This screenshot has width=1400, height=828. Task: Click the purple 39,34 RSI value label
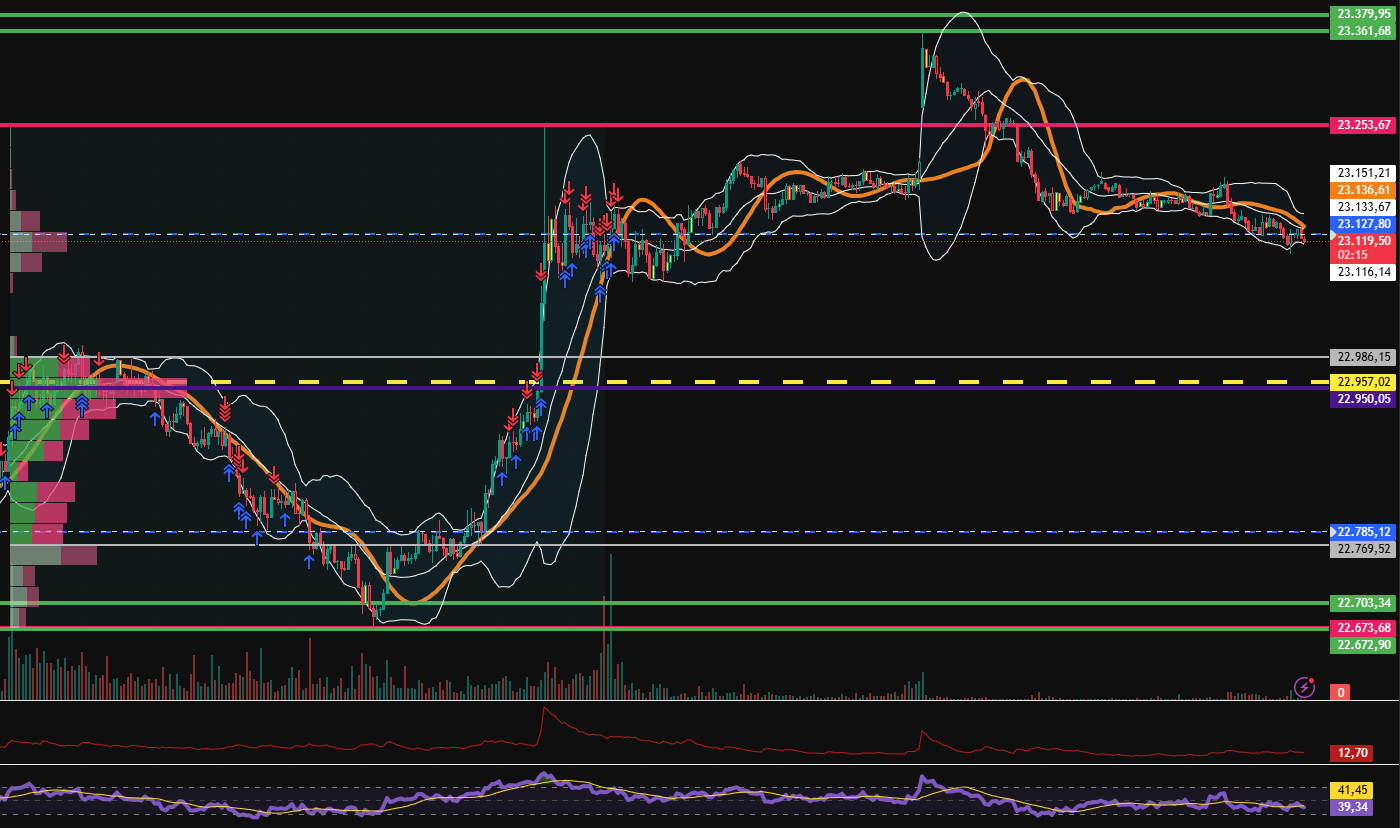[1350, 806]
